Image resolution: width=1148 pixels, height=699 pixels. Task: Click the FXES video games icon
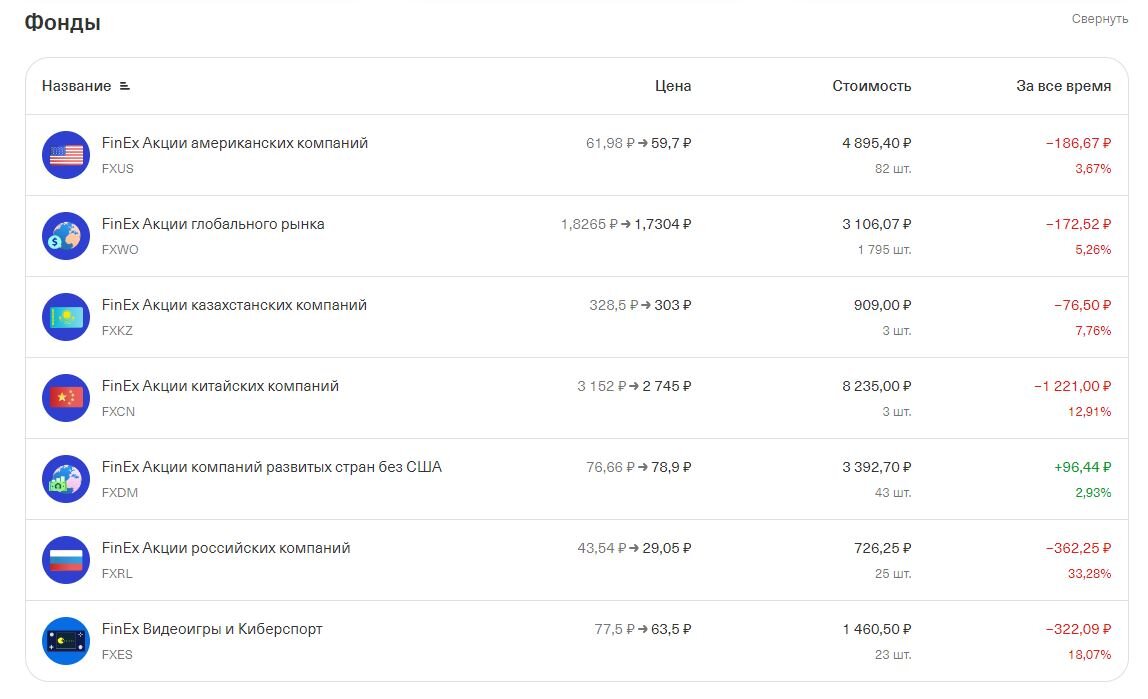[66, 641]
